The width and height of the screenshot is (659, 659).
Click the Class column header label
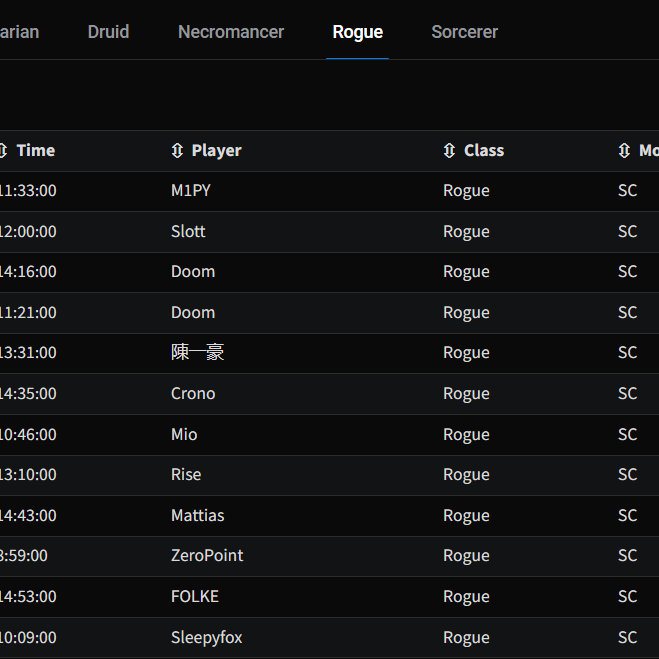click(484, 151)
